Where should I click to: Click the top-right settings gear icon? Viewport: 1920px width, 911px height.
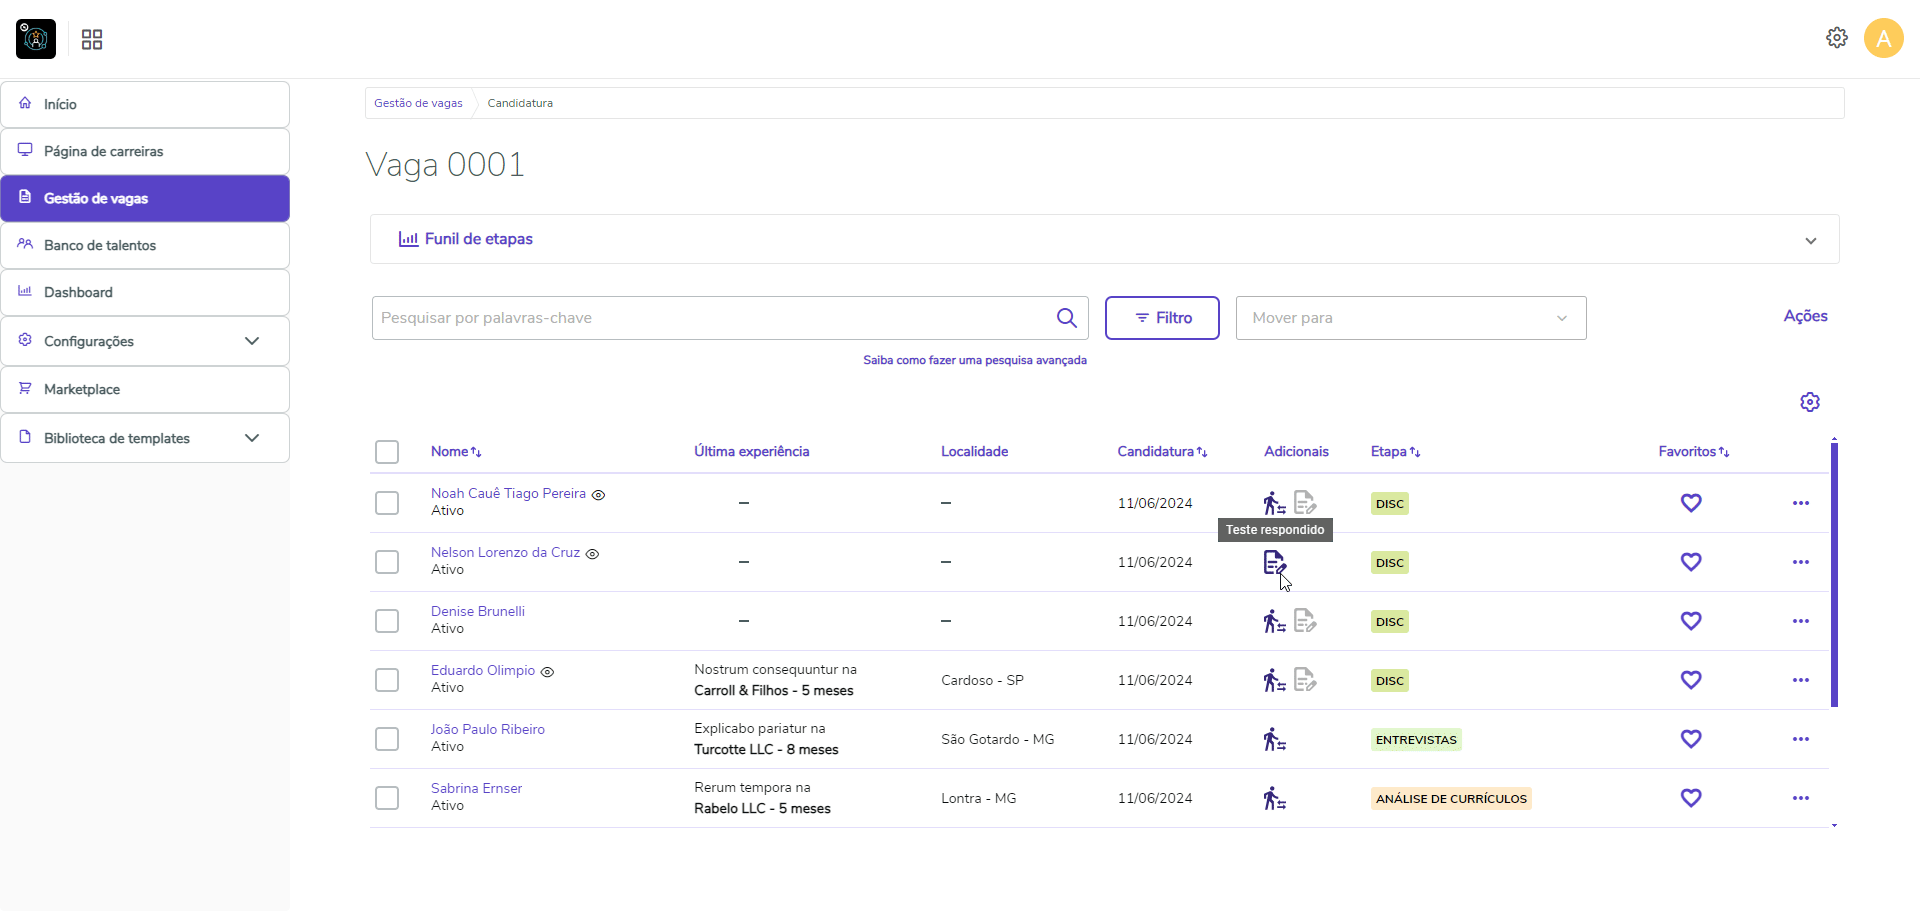[x=1836, y=38]
